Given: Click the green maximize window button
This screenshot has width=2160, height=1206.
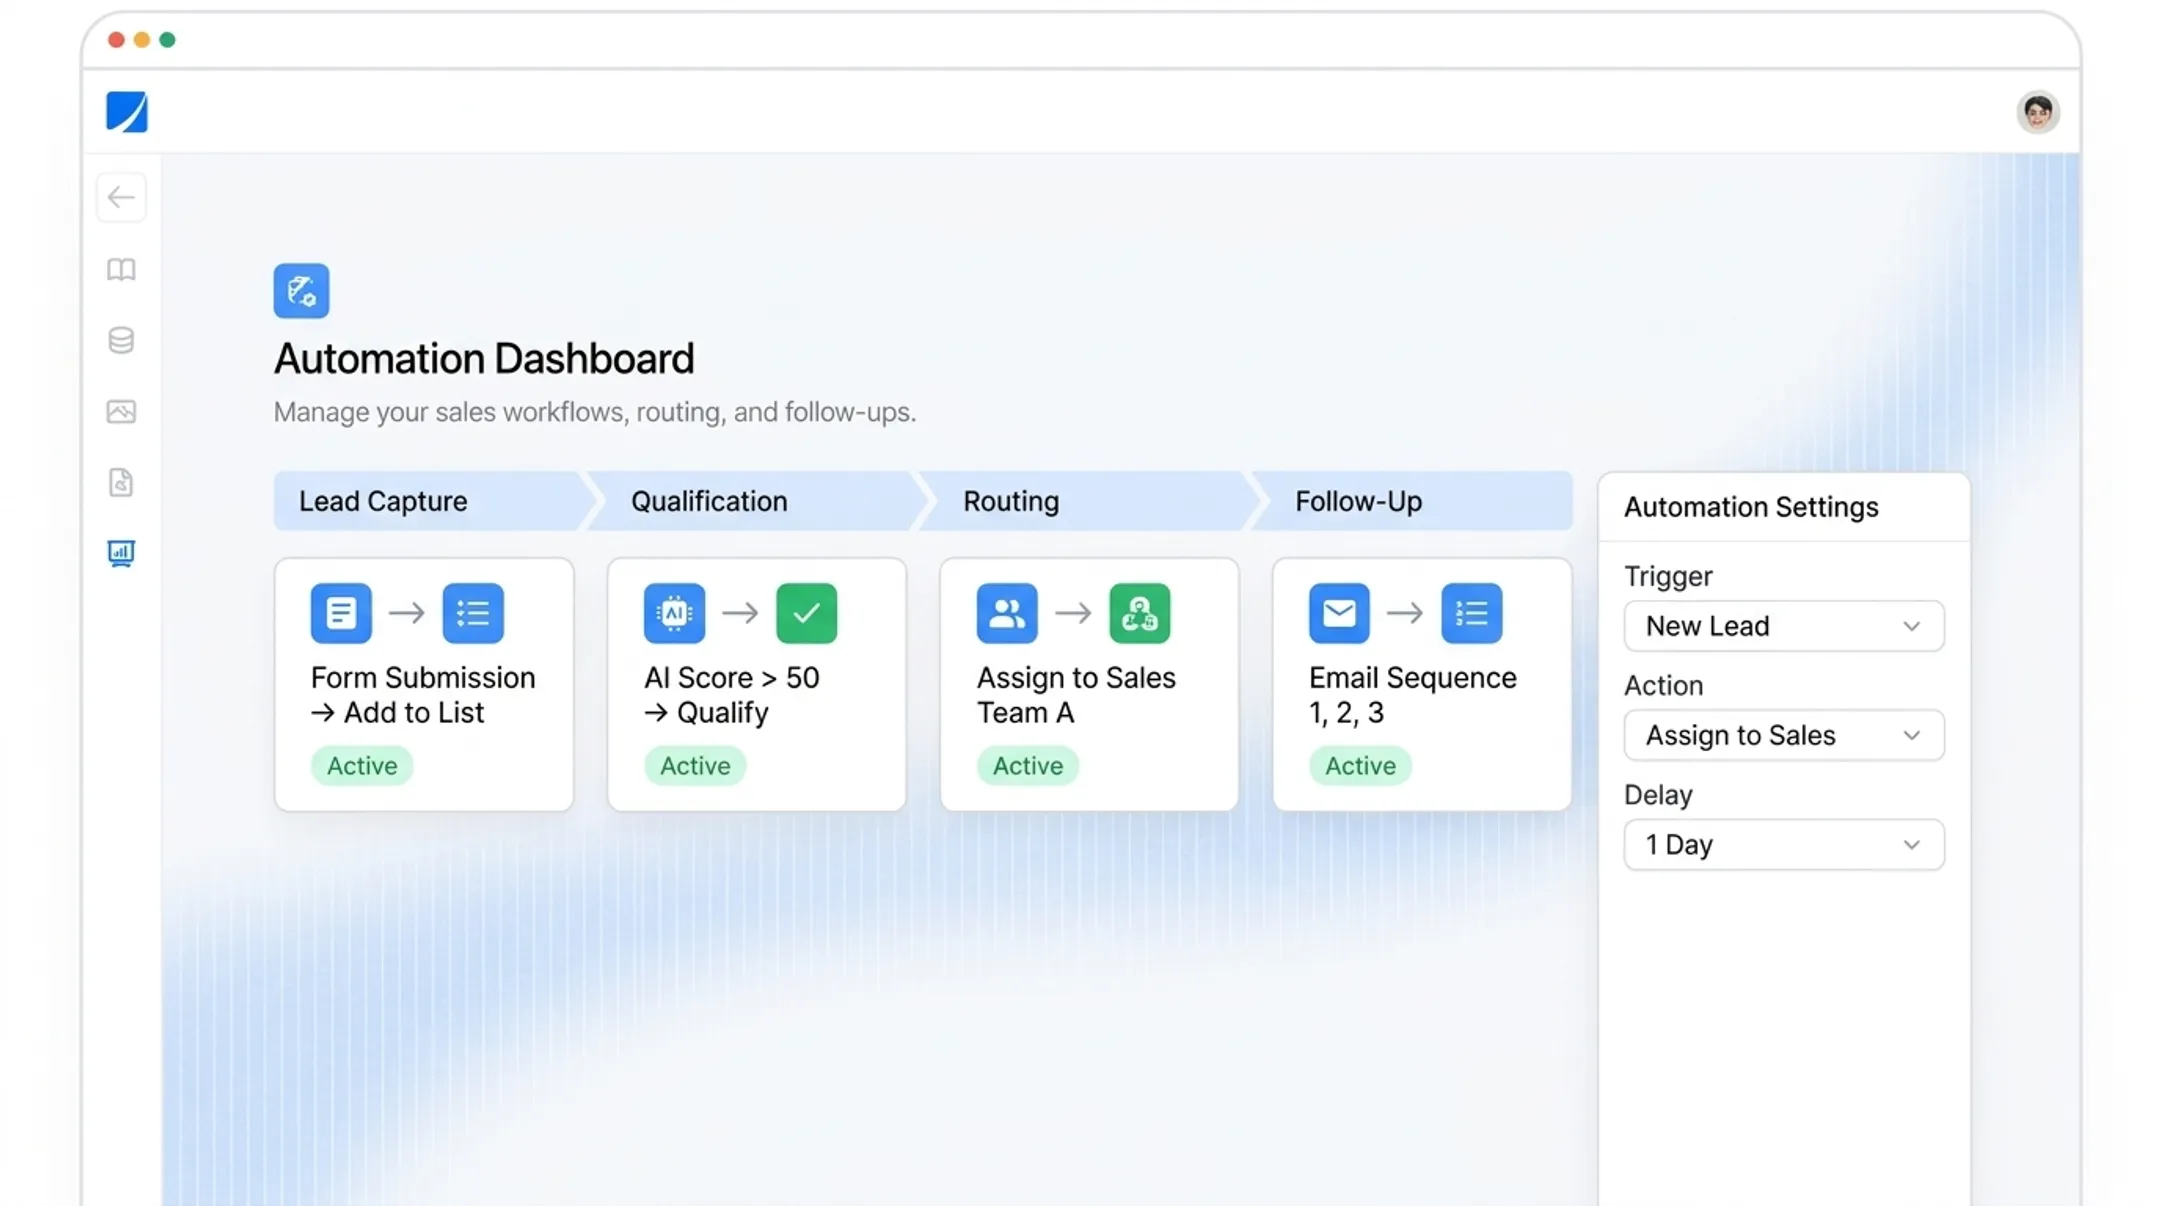Looking at the screenshot, I should [x=168, y=40].
